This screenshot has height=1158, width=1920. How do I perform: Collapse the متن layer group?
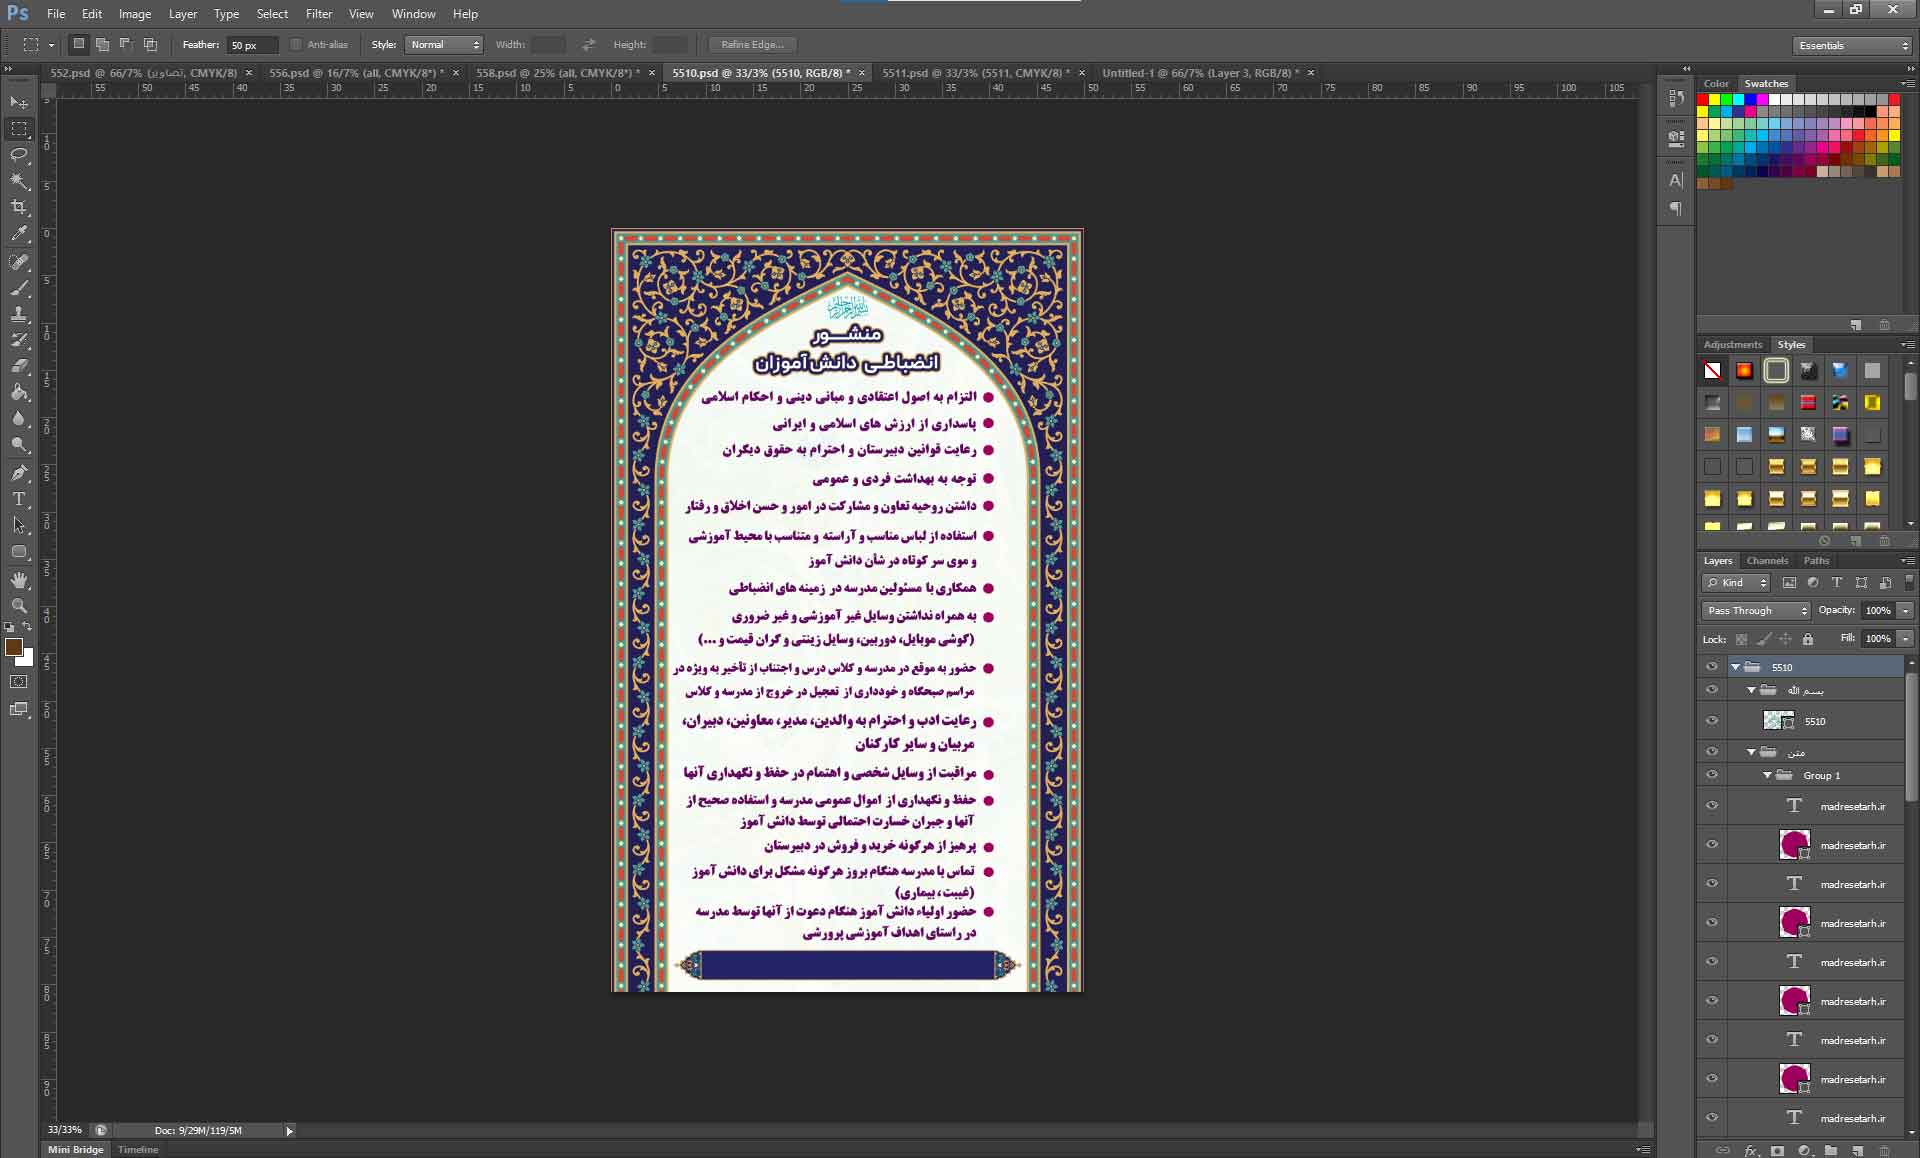[1751, 752]
